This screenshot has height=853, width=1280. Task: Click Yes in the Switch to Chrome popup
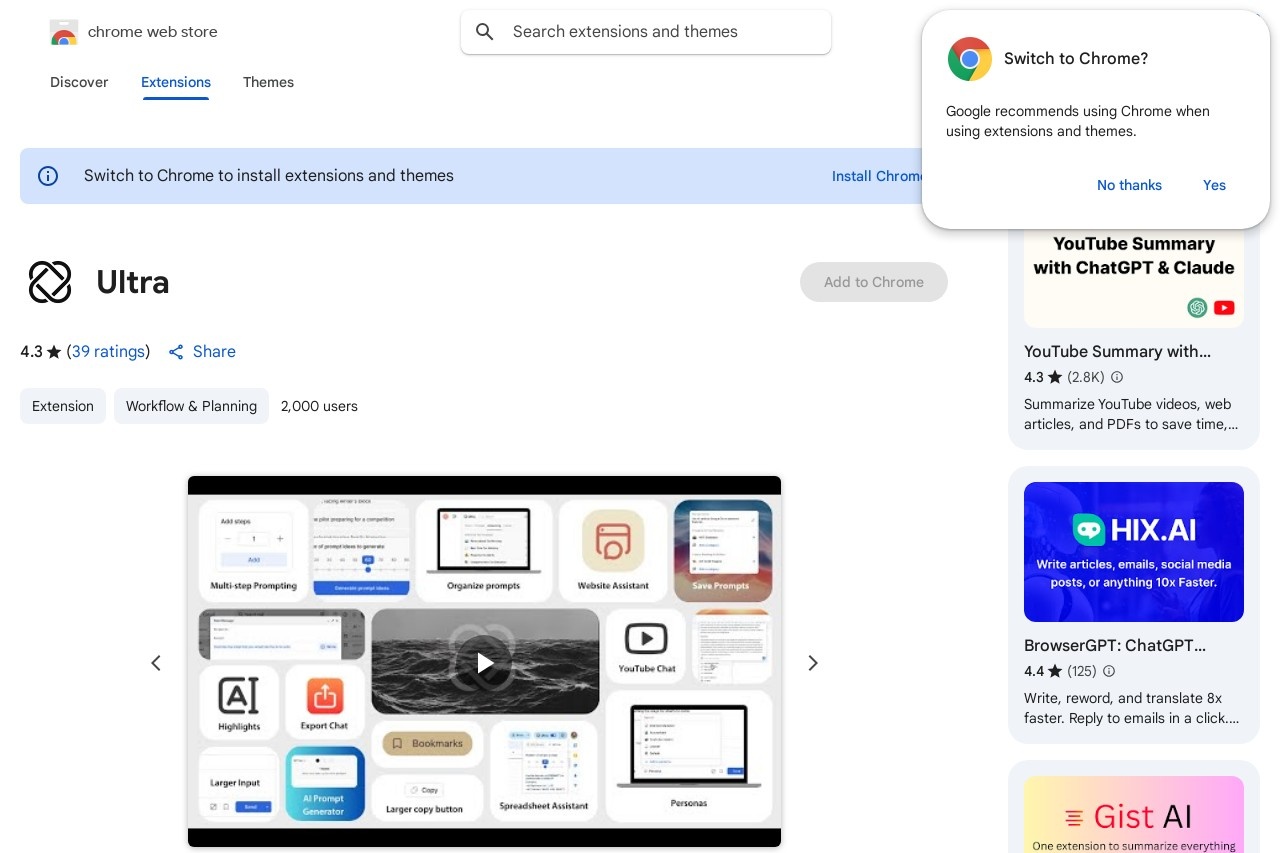pyautogui.click(x=1214, y=185)
